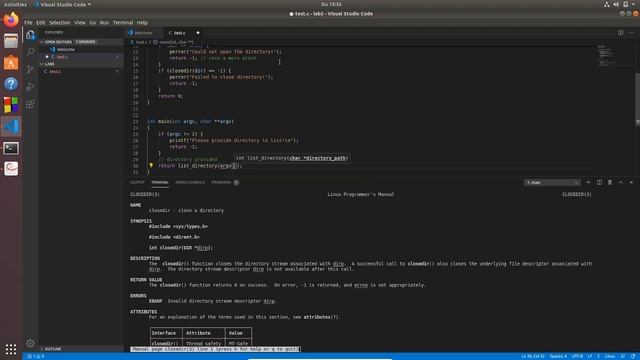The height and width of the screenshot is (360, 640).
Task: Open the File menu
Action: coord(28,22)
